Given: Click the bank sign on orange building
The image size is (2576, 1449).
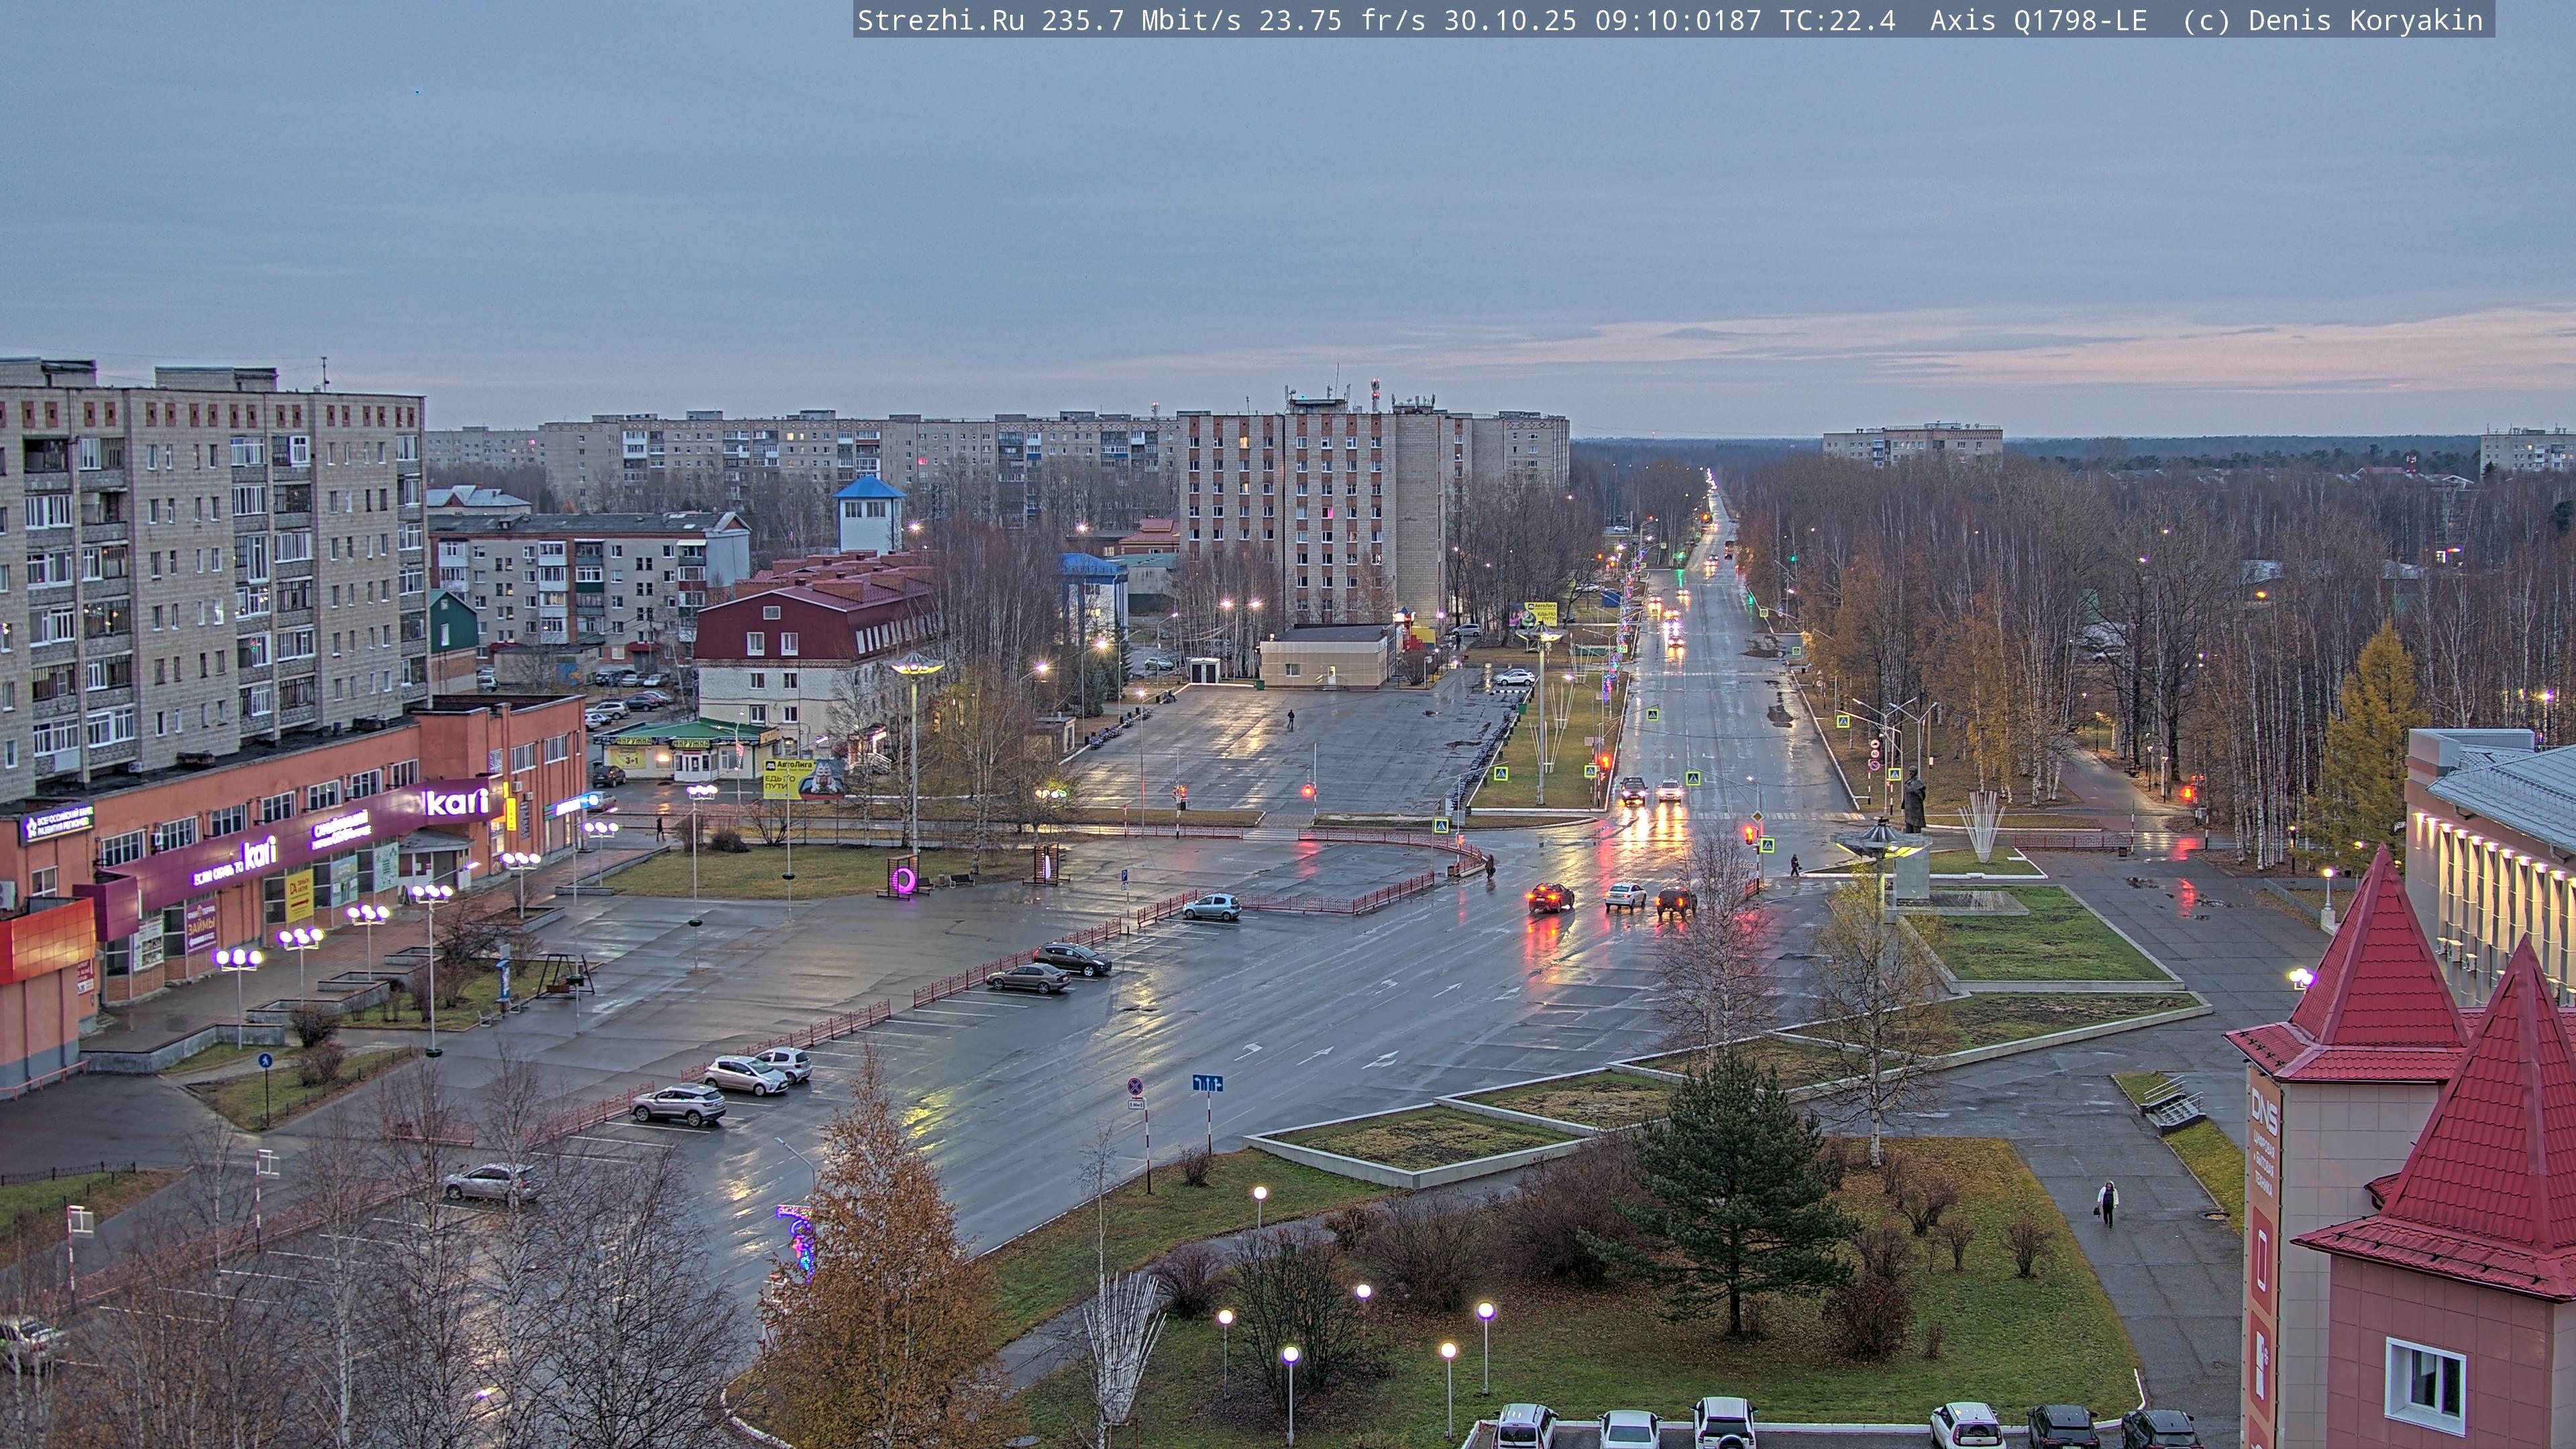Looking at the screenshot, I should (58, 823).
